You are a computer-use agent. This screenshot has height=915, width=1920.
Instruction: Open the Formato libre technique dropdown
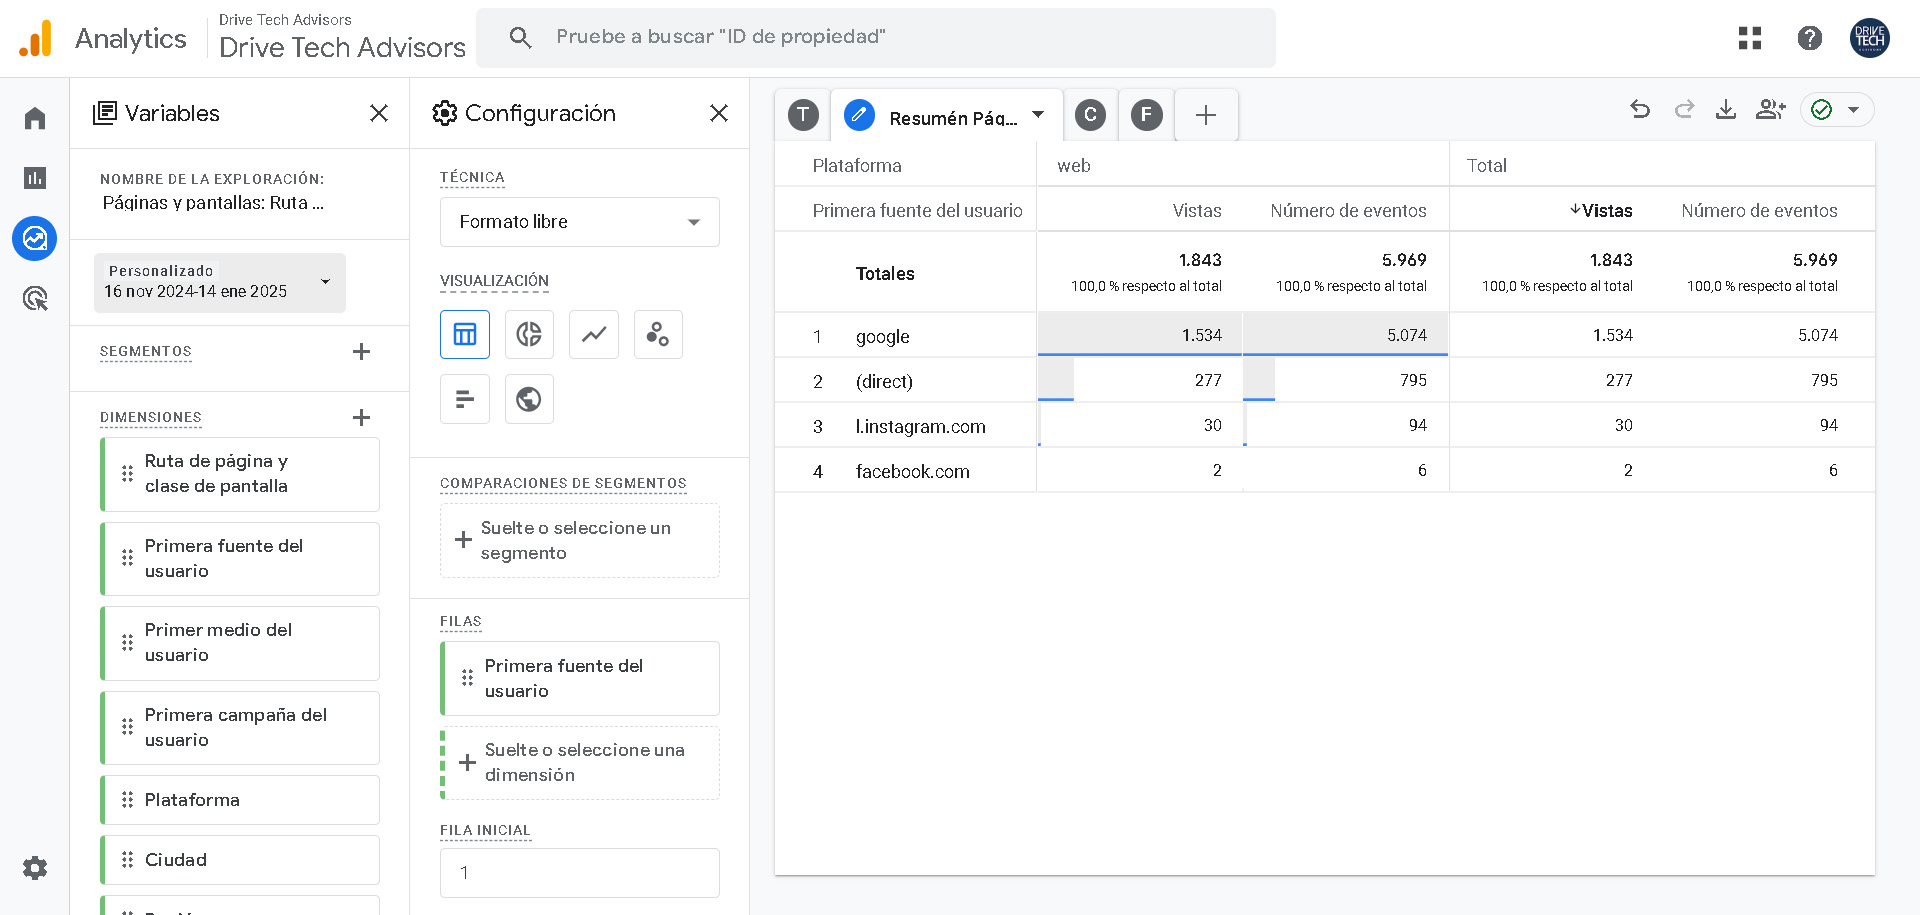[x=579, y=222]
